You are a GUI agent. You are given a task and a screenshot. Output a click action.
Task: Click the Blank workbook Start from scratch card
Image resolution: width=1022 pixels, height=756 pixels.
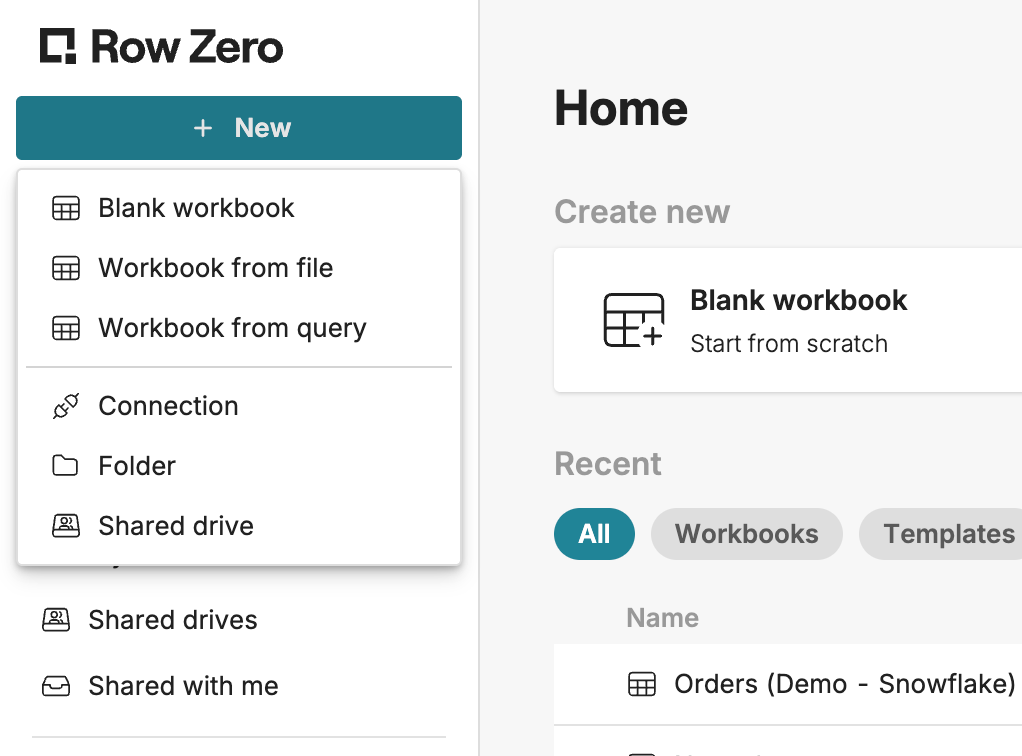click(788, 320)
